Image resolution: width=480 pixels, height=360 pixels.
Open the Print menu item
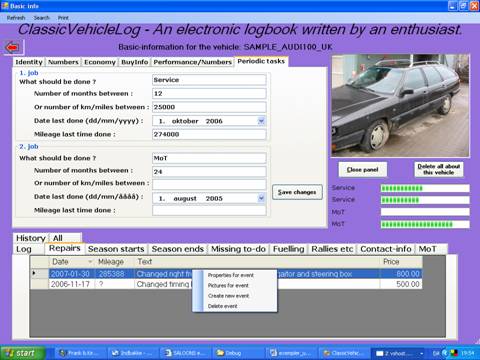(63, 18)
